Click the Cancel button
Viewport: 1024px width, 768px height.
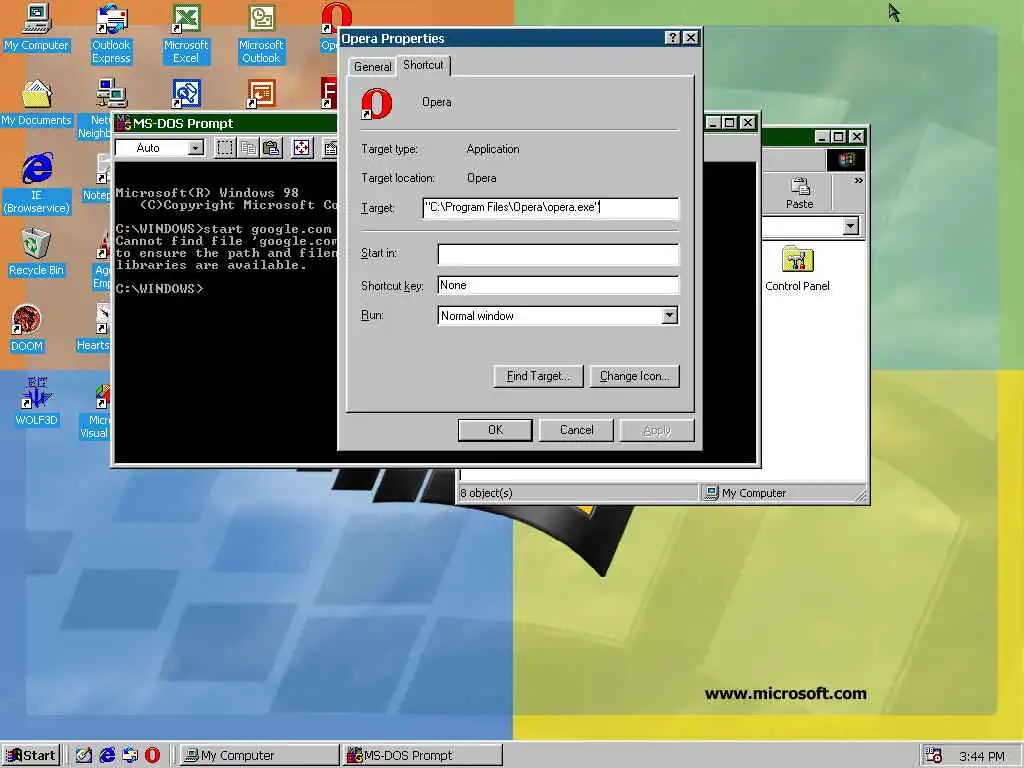(577, 430)
